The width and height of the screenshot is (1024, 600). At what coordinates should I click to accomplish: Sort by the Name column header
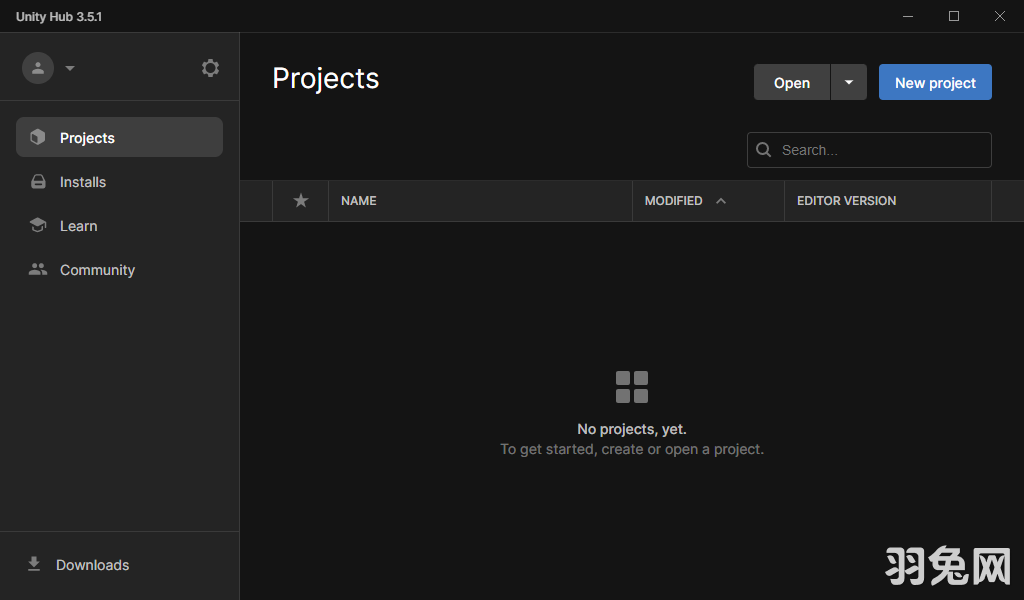(359, 201)
